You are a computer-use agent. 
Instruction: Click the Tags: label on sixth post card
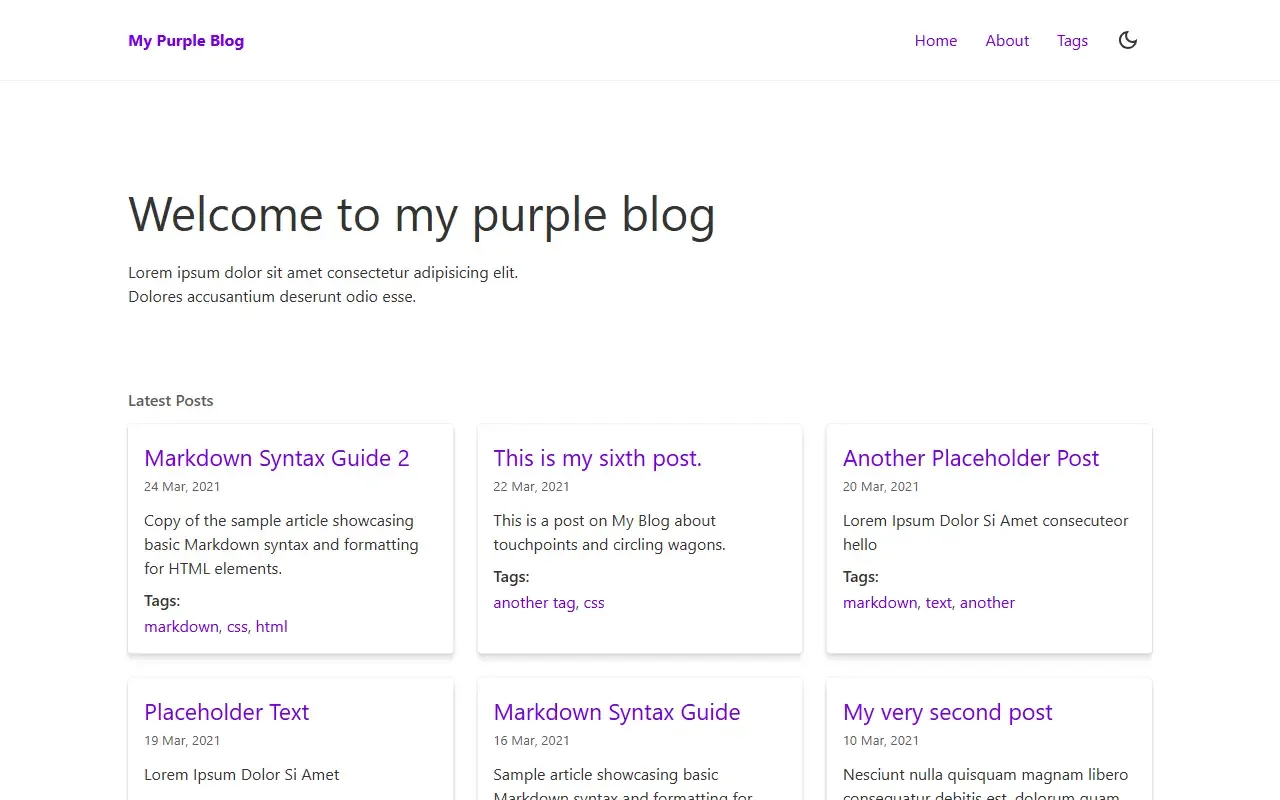click(x=511, y=577)
